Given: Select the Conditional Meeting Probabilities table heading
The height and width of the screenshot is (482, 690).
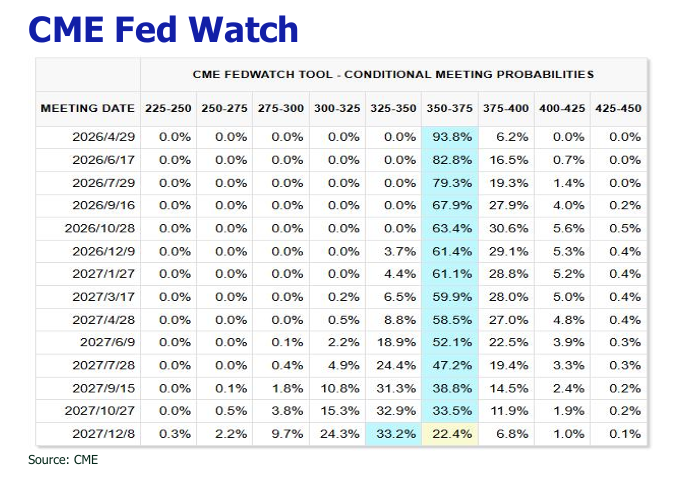Looking at the screenshot, I should point(392,74).
